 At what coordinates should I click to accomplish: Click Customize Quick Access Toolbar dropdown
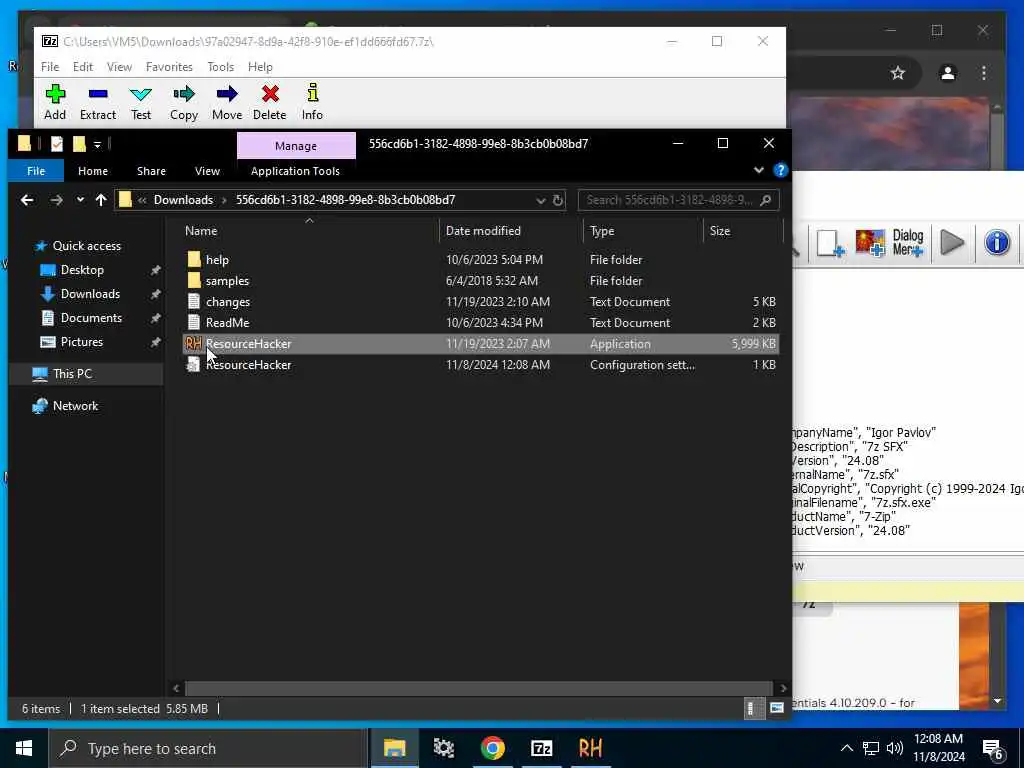coord(97,144)
